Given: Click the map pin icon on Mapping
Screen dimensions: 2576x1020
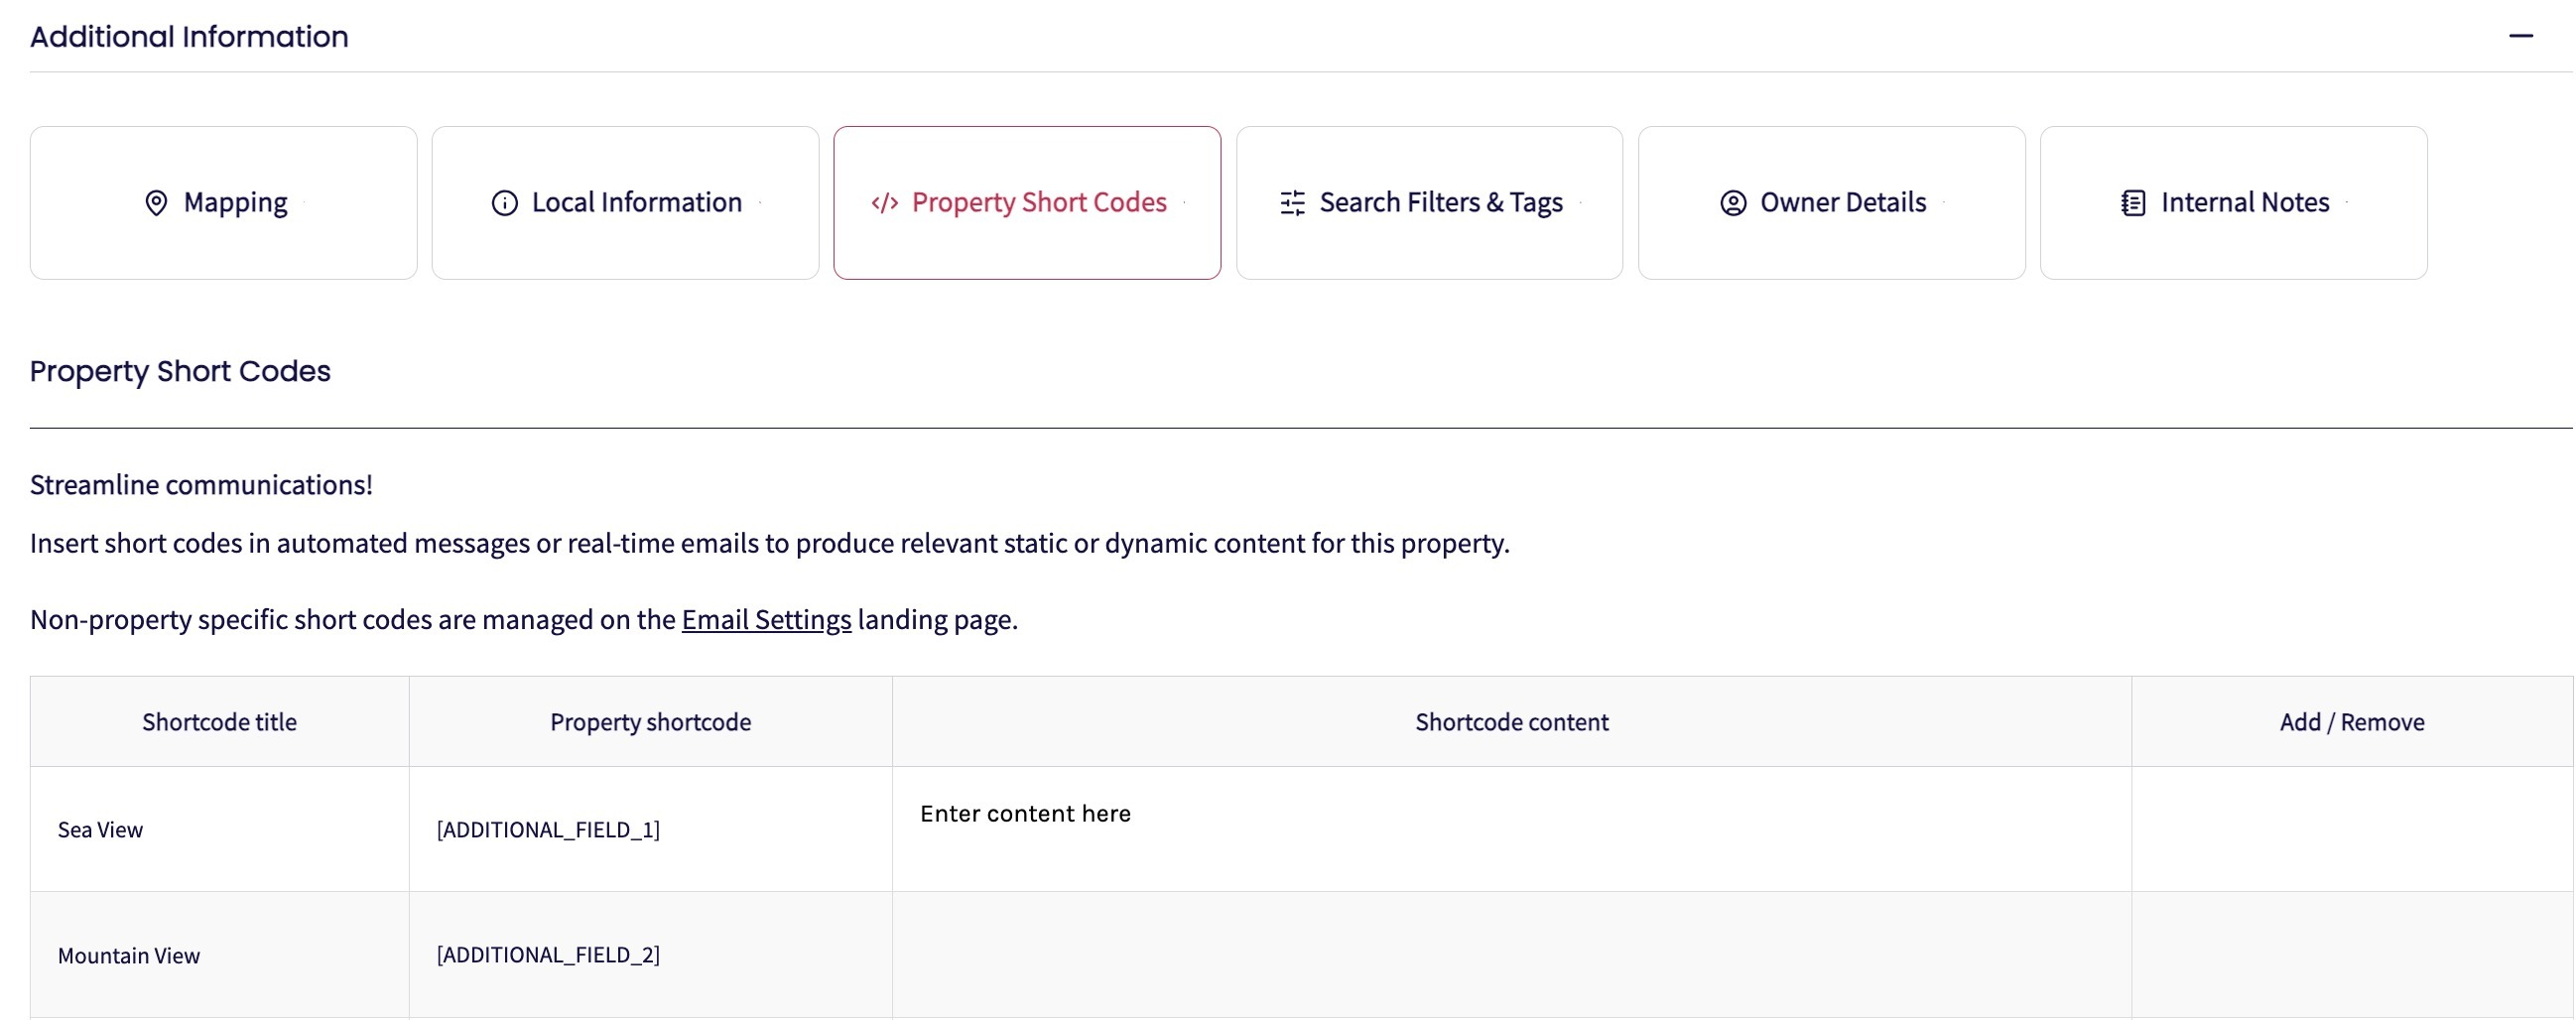Looking at the screenshot, I should (156, 203).
